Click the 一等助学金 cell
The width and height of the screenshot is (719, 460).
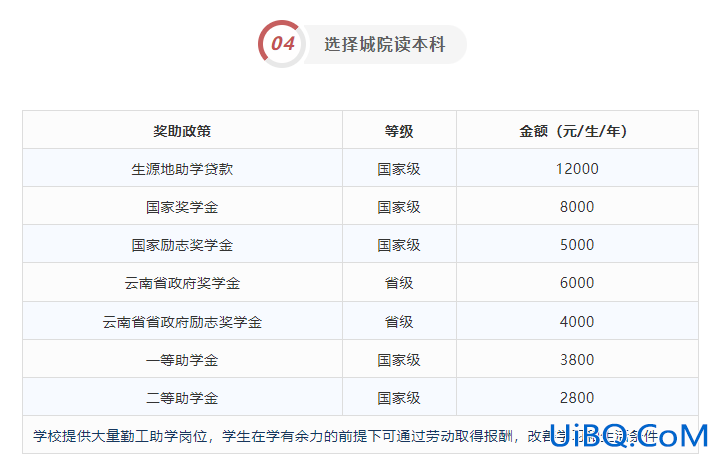coord(182,360)
